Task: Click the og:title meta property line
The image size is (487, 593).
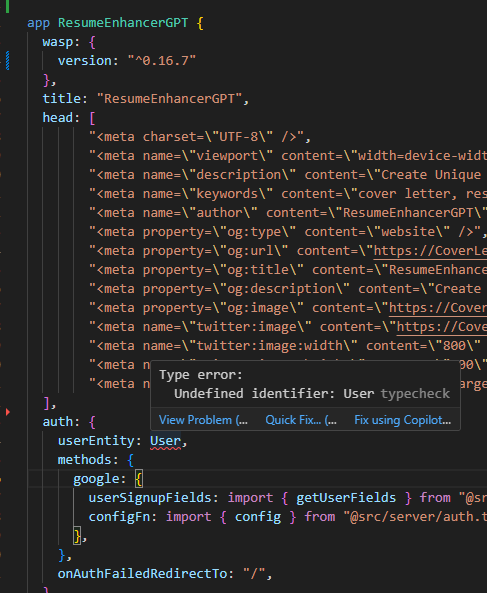Action: click(x=288, y=270)
